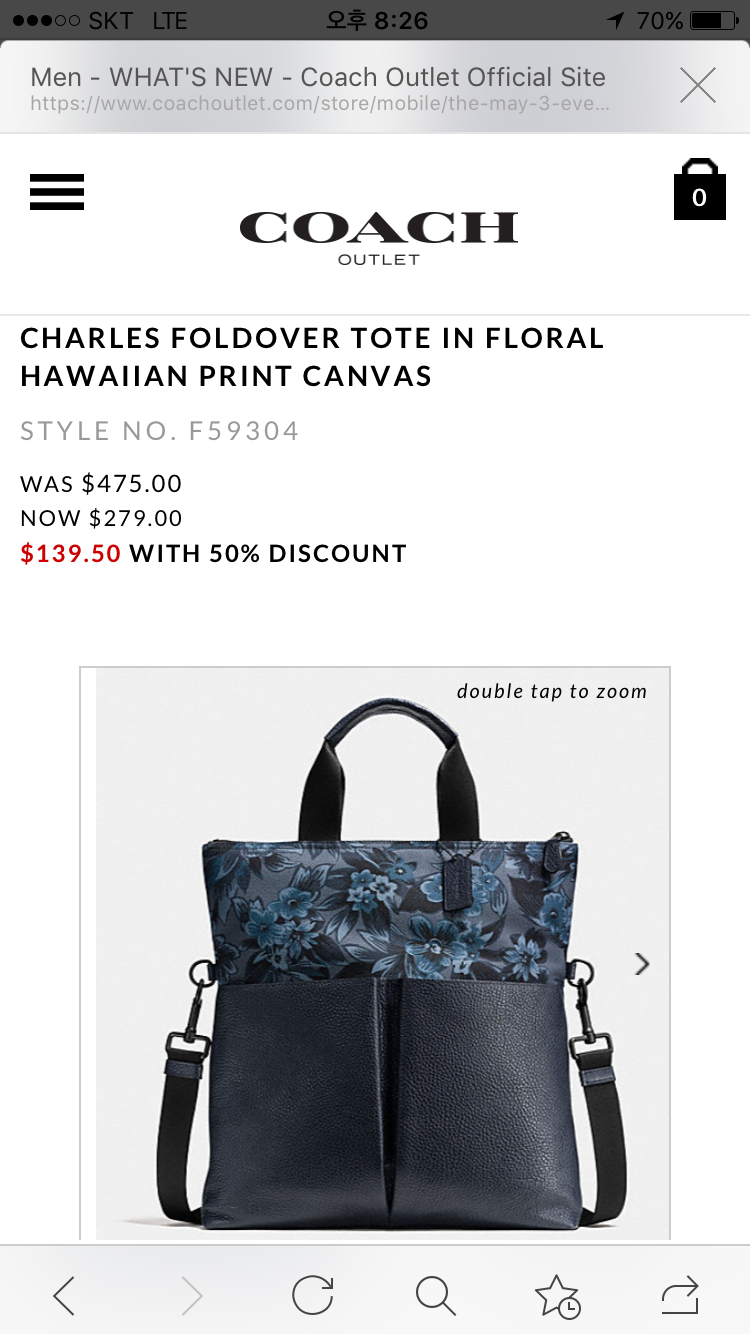Show the next product image arrow

pos(642,964)
